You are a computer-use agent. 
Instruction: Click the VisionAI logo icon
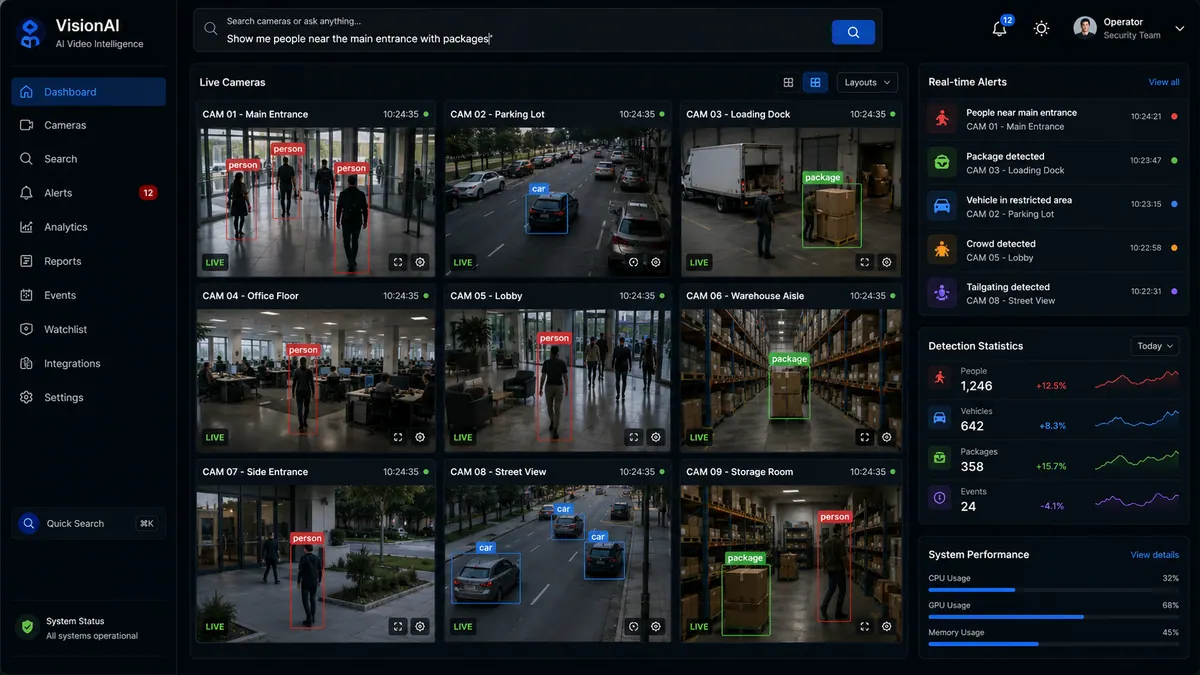click(x=29, y=33)
